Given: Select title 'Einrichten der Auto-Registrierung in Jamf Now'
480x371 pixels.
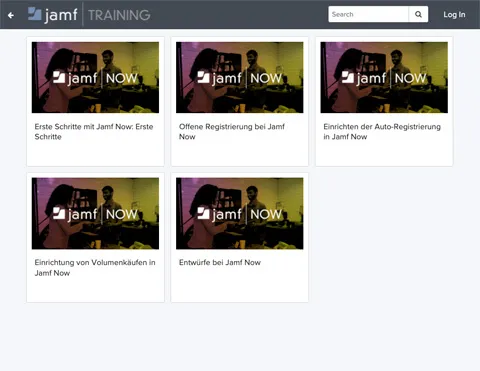Looking at the screenshot, I should click(382, 132).
